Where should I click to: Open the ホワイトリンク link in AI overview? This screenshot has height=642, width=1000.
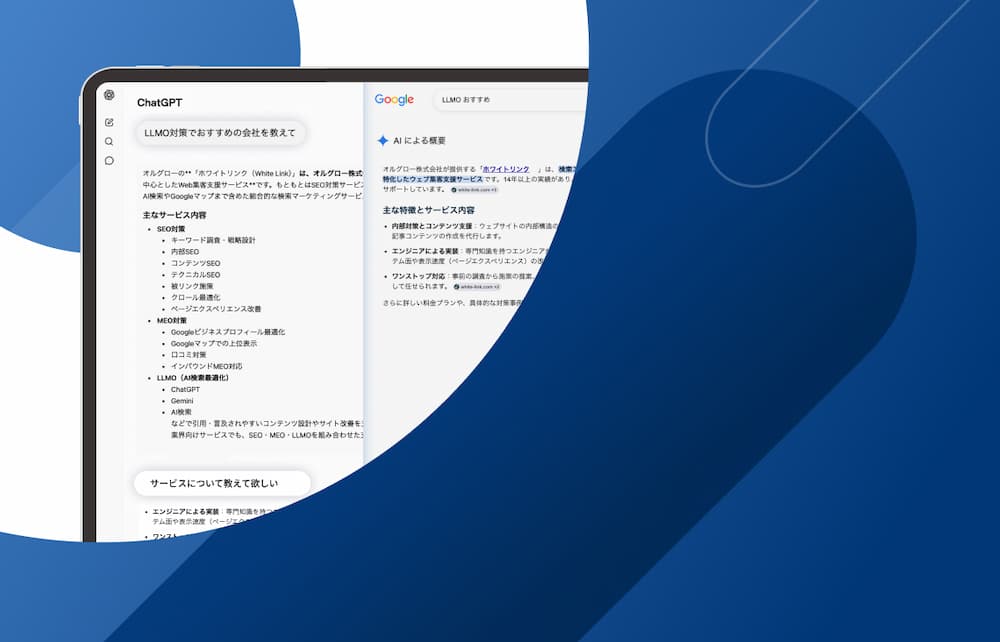[x=506, y=169]
